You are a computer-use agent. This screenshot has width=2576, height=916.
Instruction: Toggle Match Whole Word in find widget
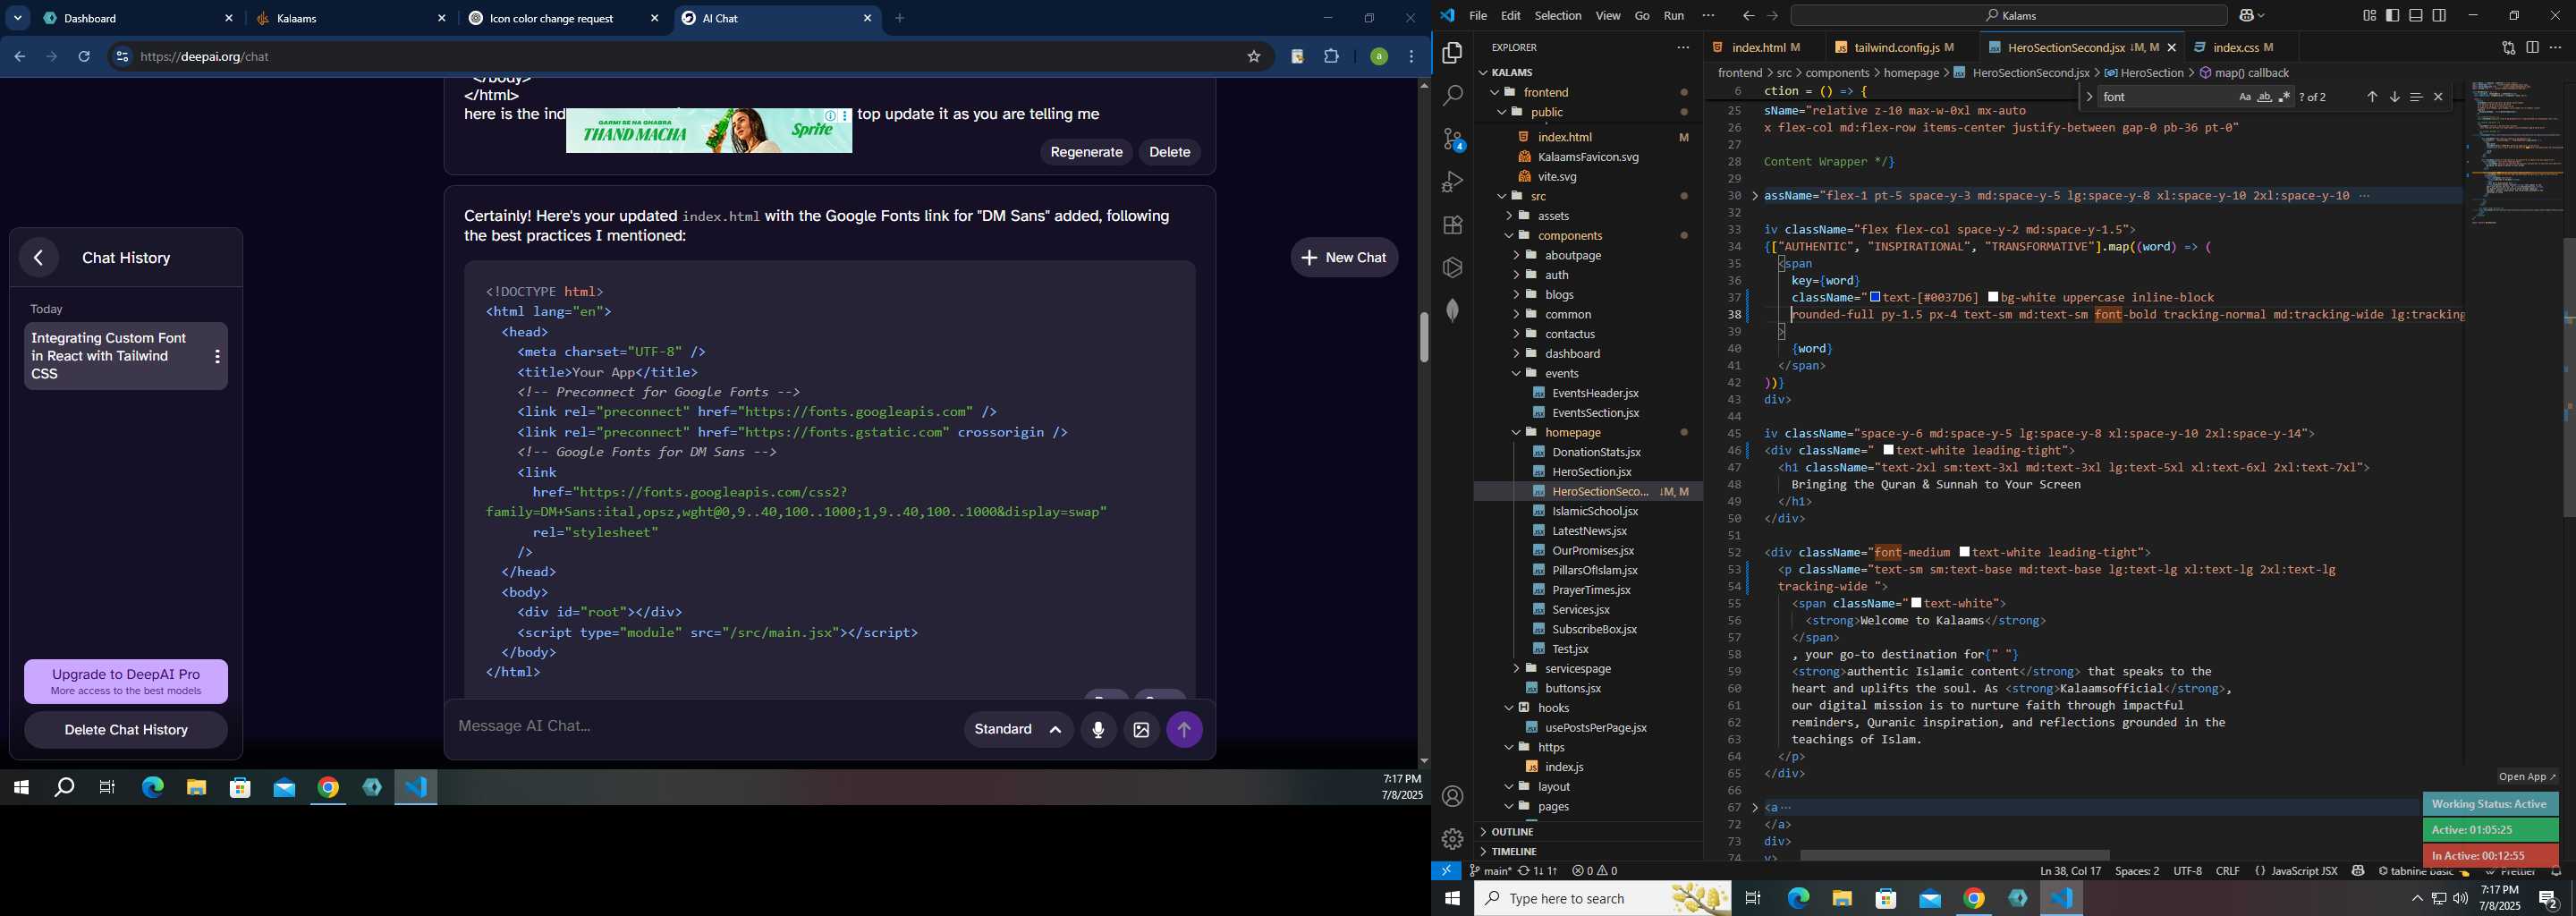(x=2265, y=97)
